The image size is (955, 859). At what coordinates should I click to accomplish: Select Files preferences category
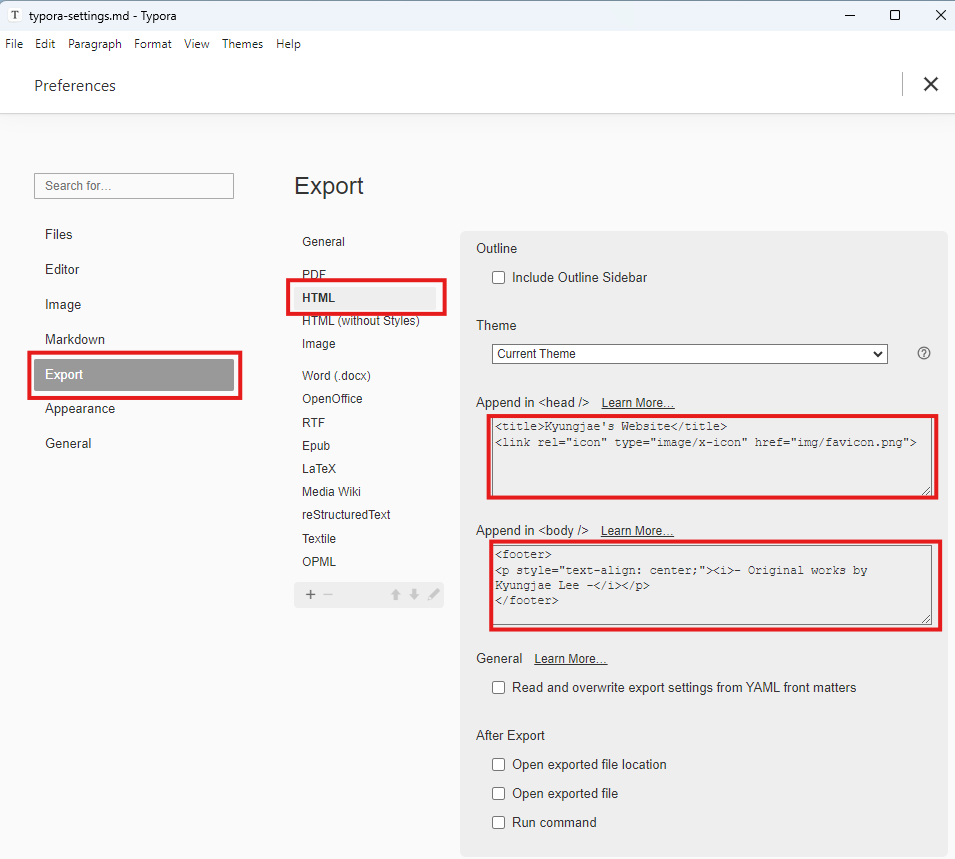tap(58, 235)
